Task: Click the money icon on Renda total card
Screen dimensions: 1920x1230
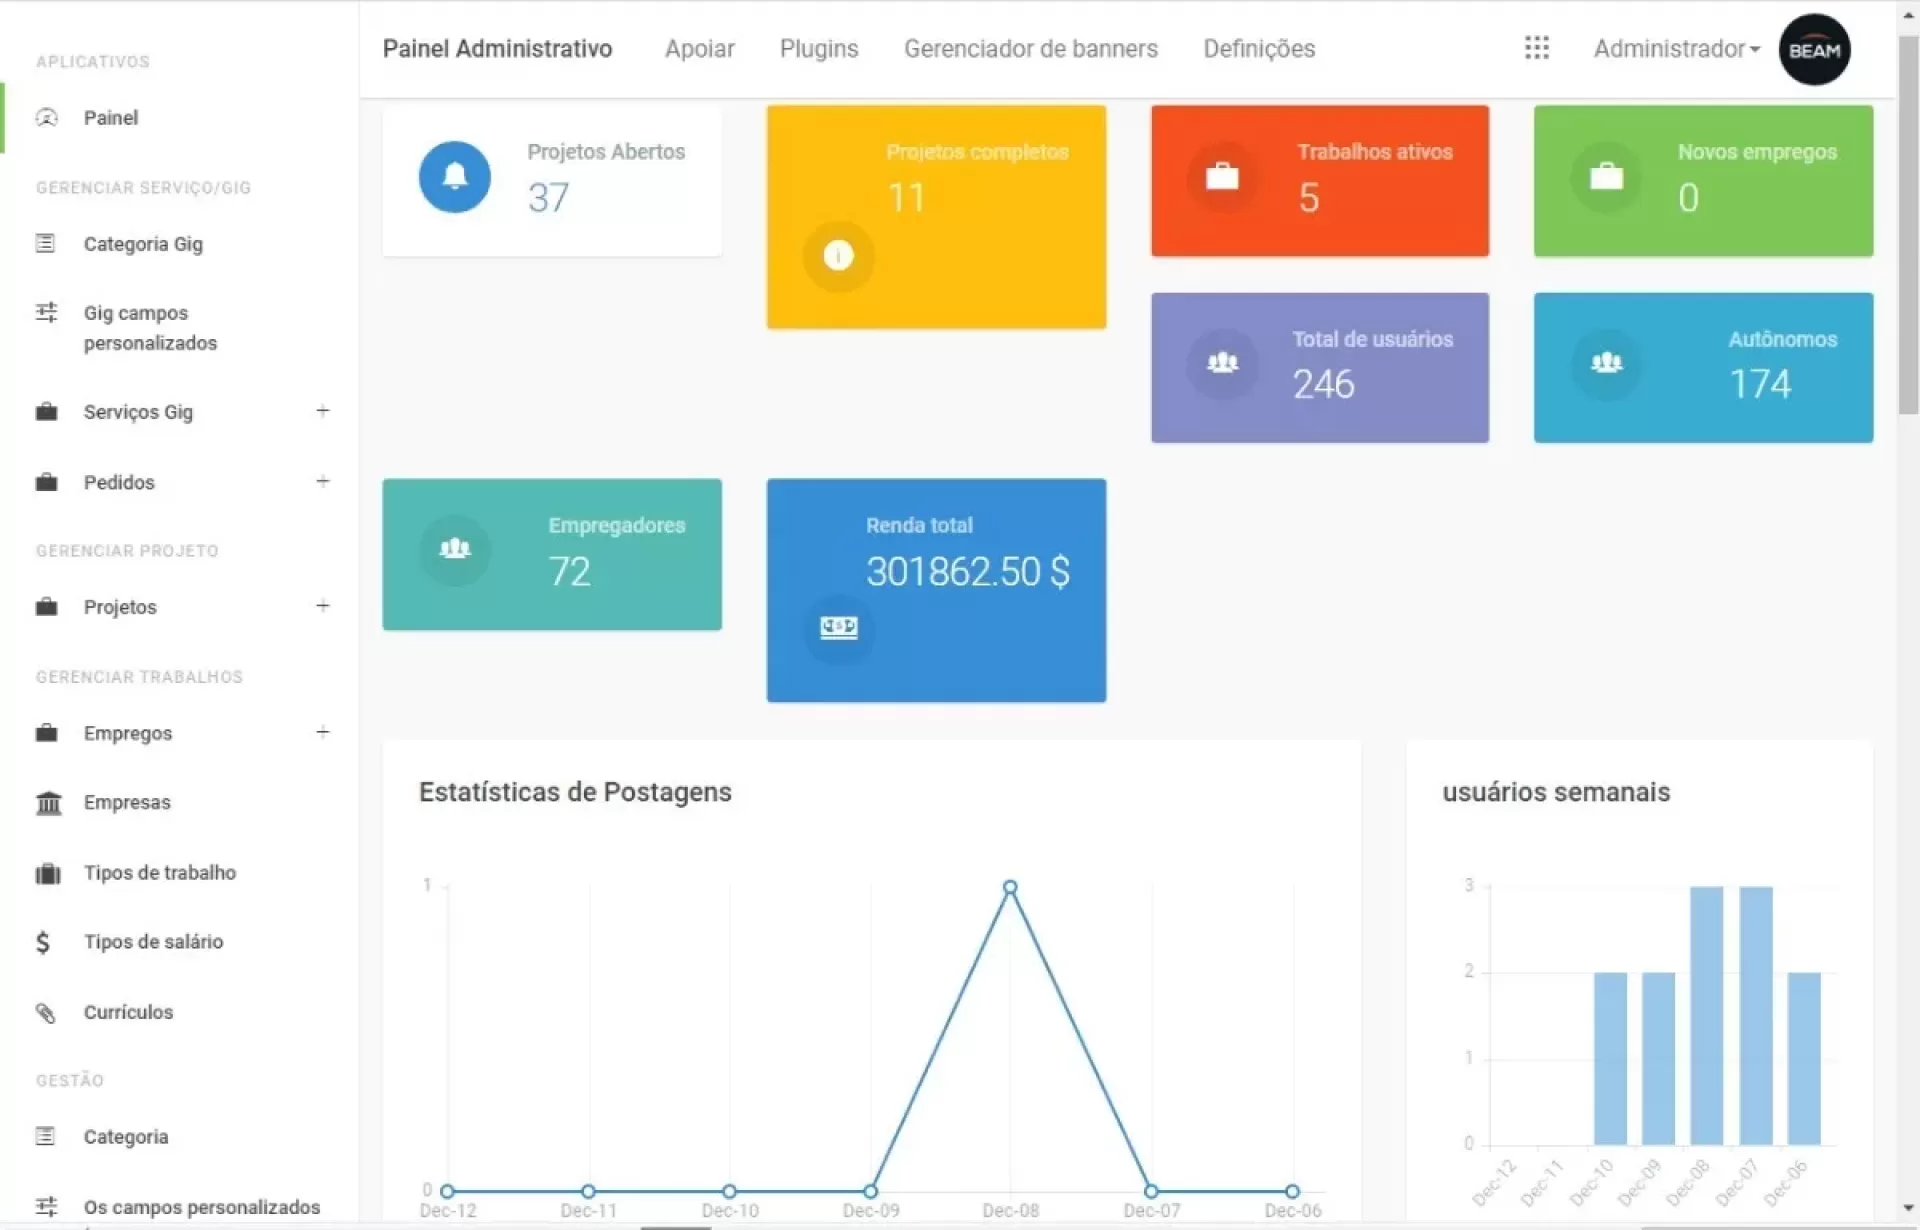Action: (x=838, y=627)
